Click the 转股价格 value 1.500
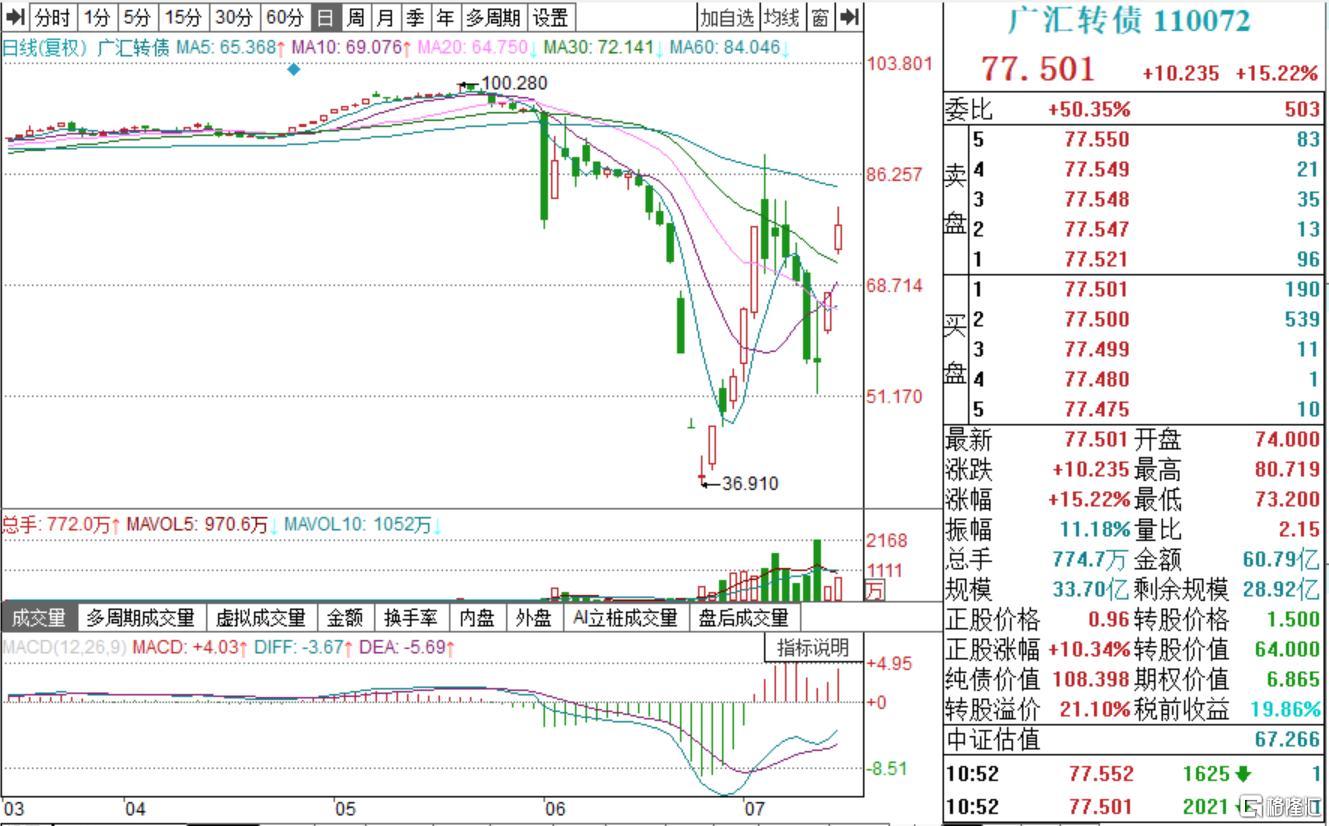 point(1293,619)
